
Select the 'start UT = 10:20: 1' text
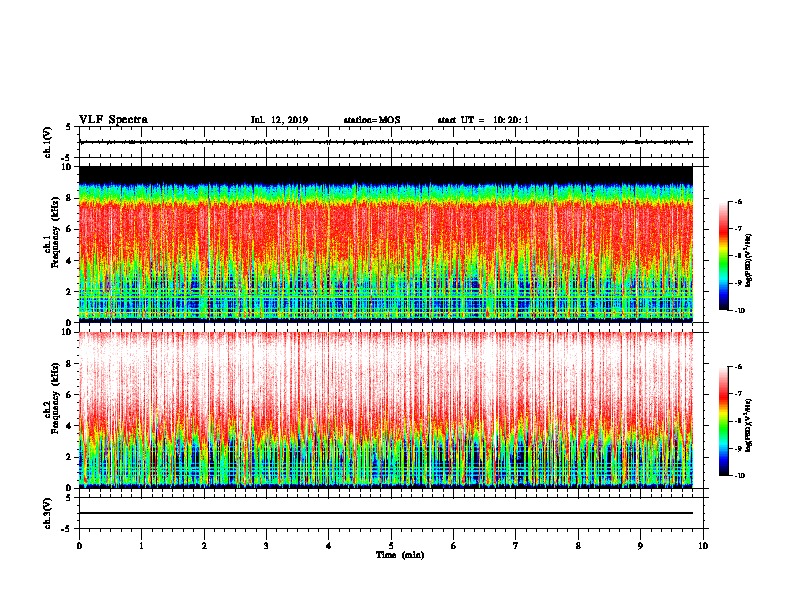tap(483, 120)
